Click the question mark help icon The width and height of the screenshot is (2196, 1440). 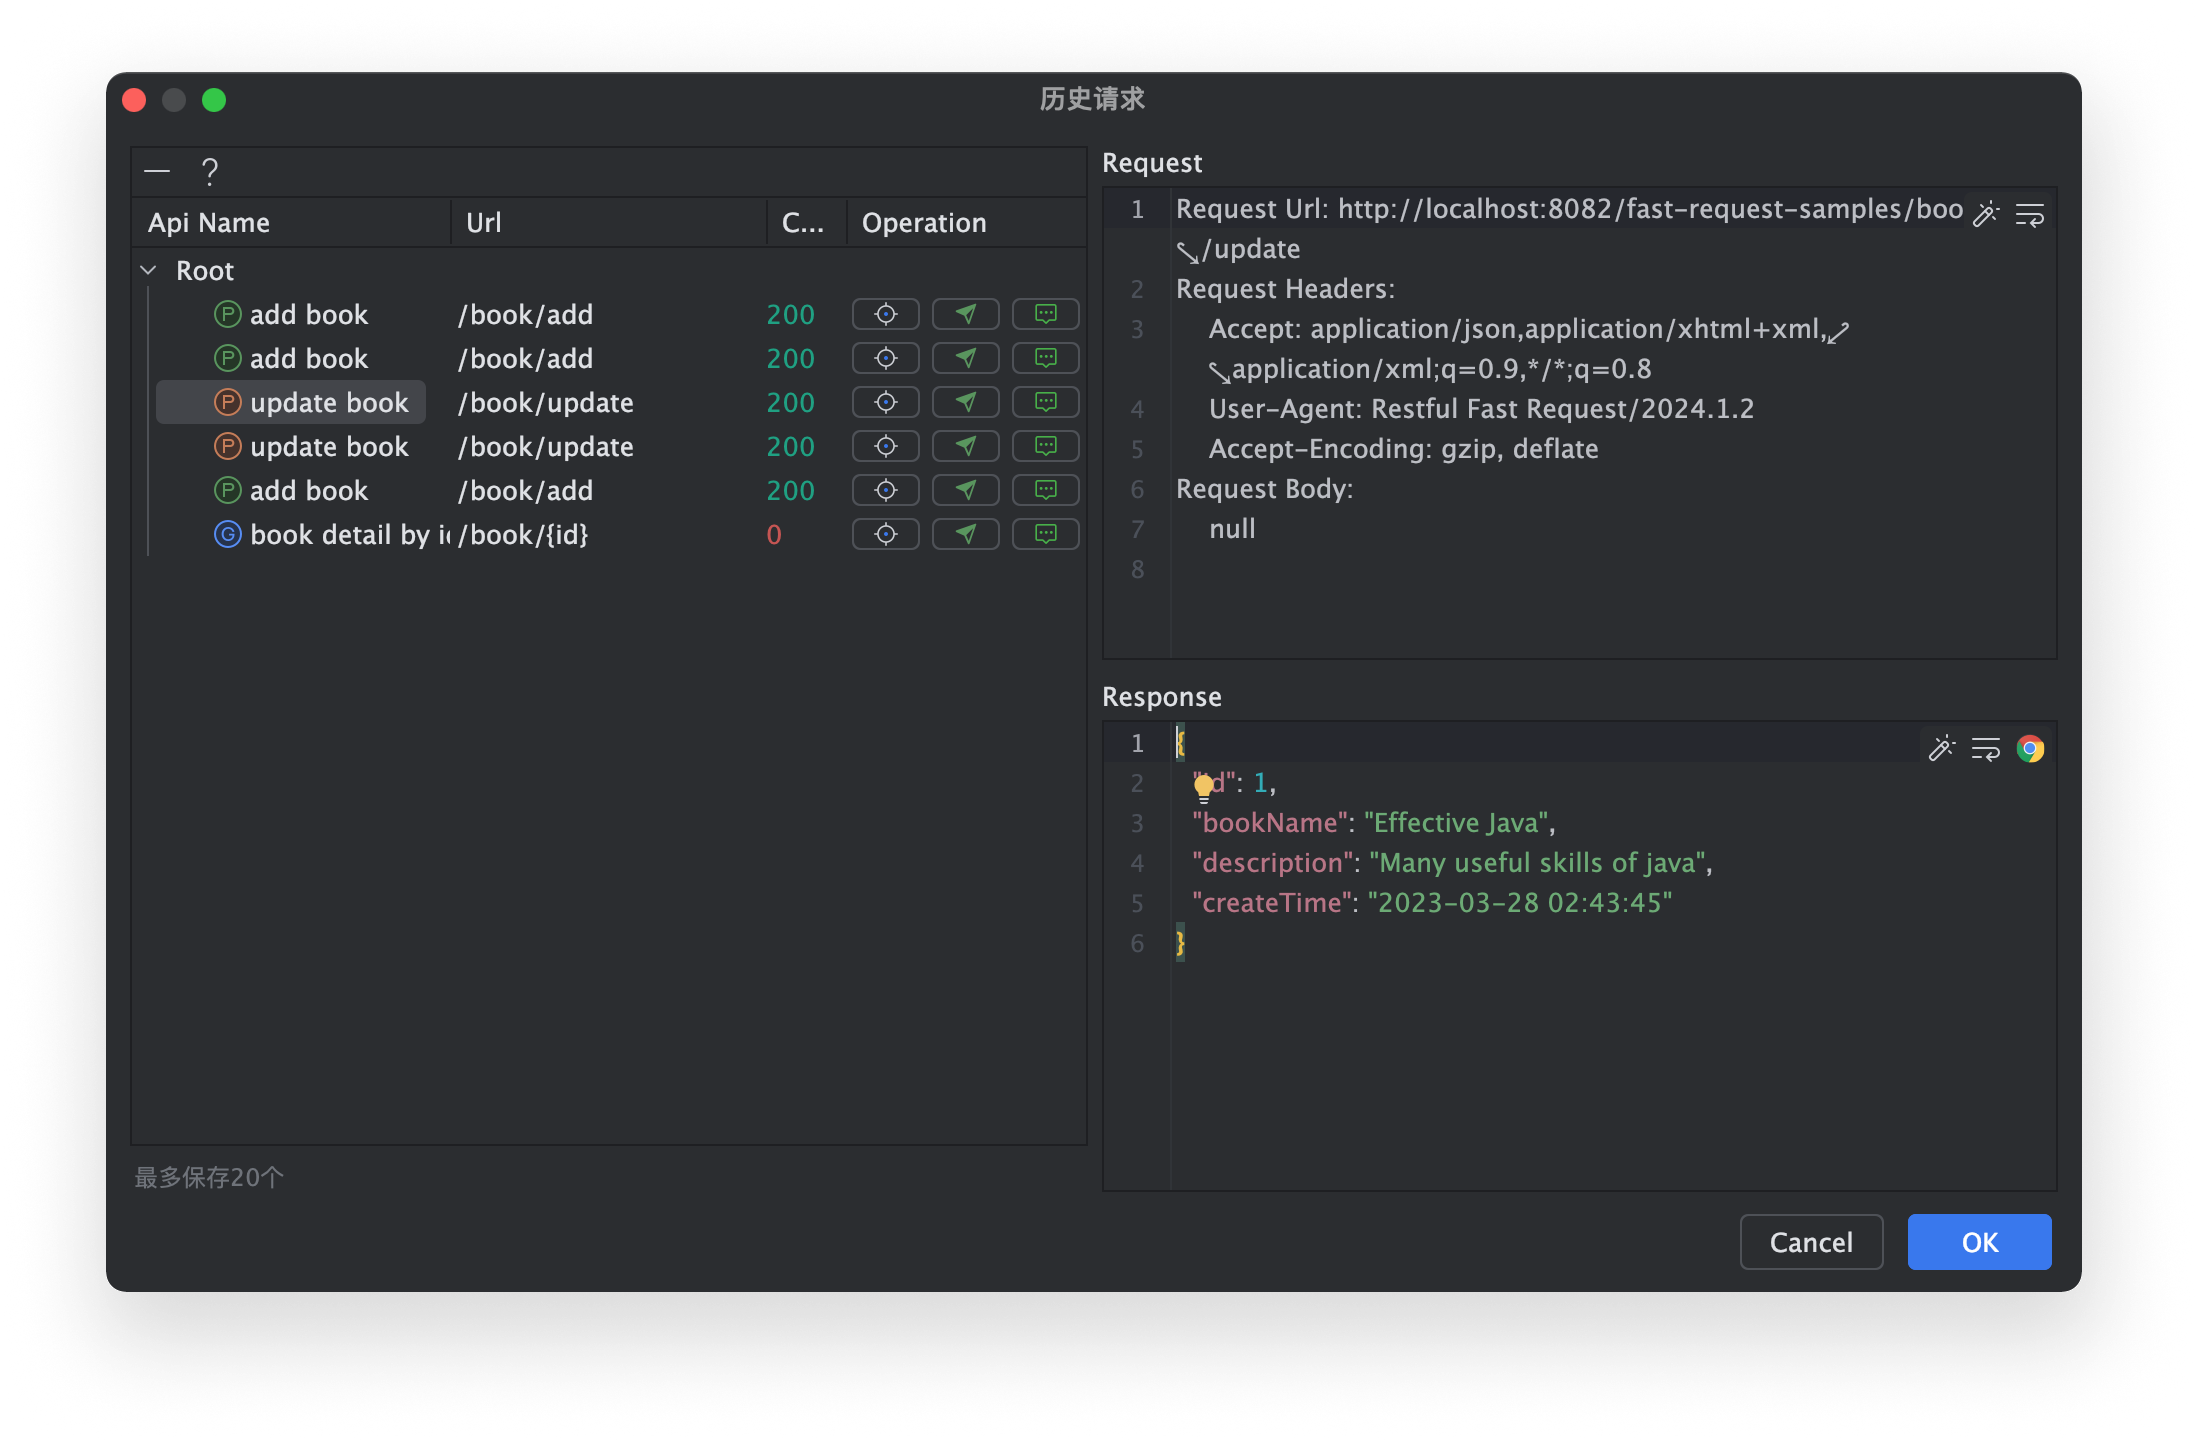(209, 172)
